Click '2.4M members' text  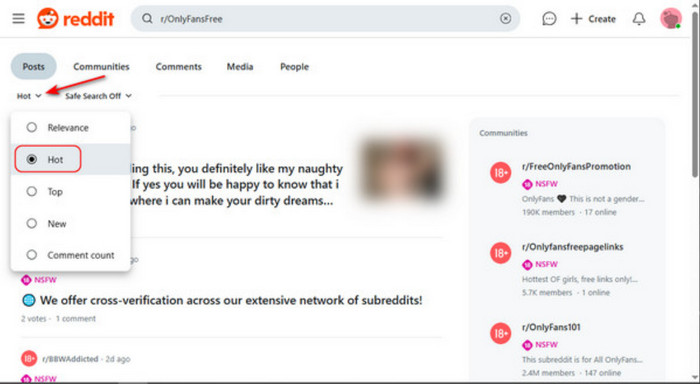(548, 373)
